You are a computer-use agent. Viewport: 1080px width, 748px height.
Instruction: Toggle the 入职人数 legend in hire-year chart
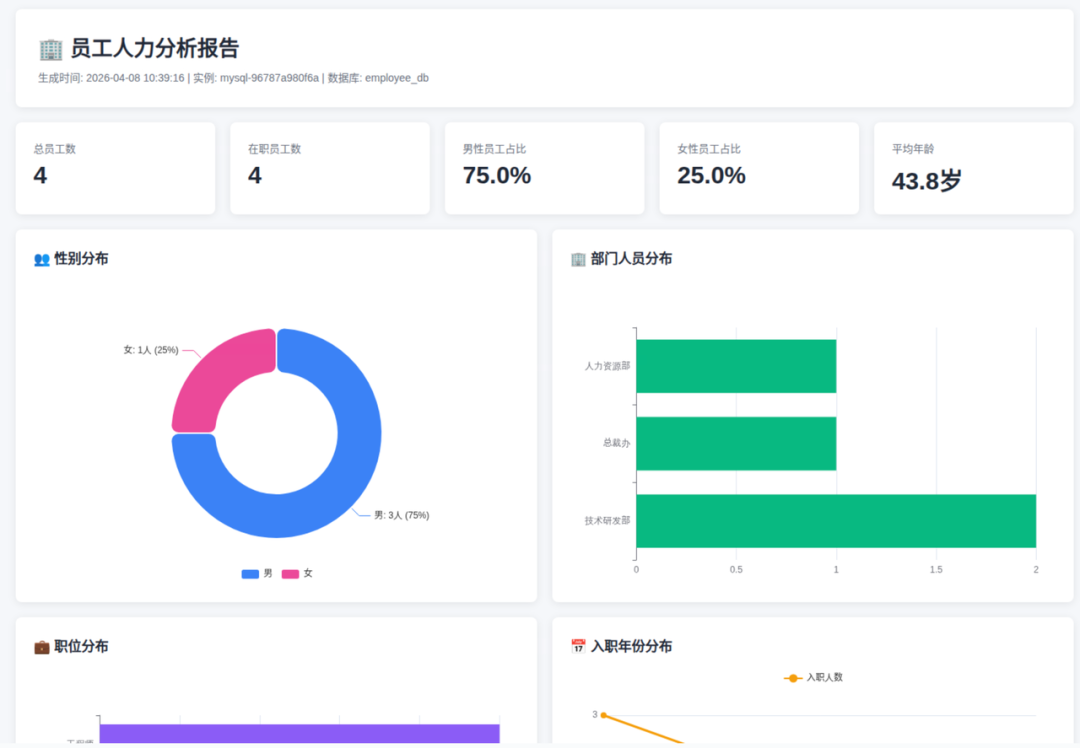(x=813, y=678)
